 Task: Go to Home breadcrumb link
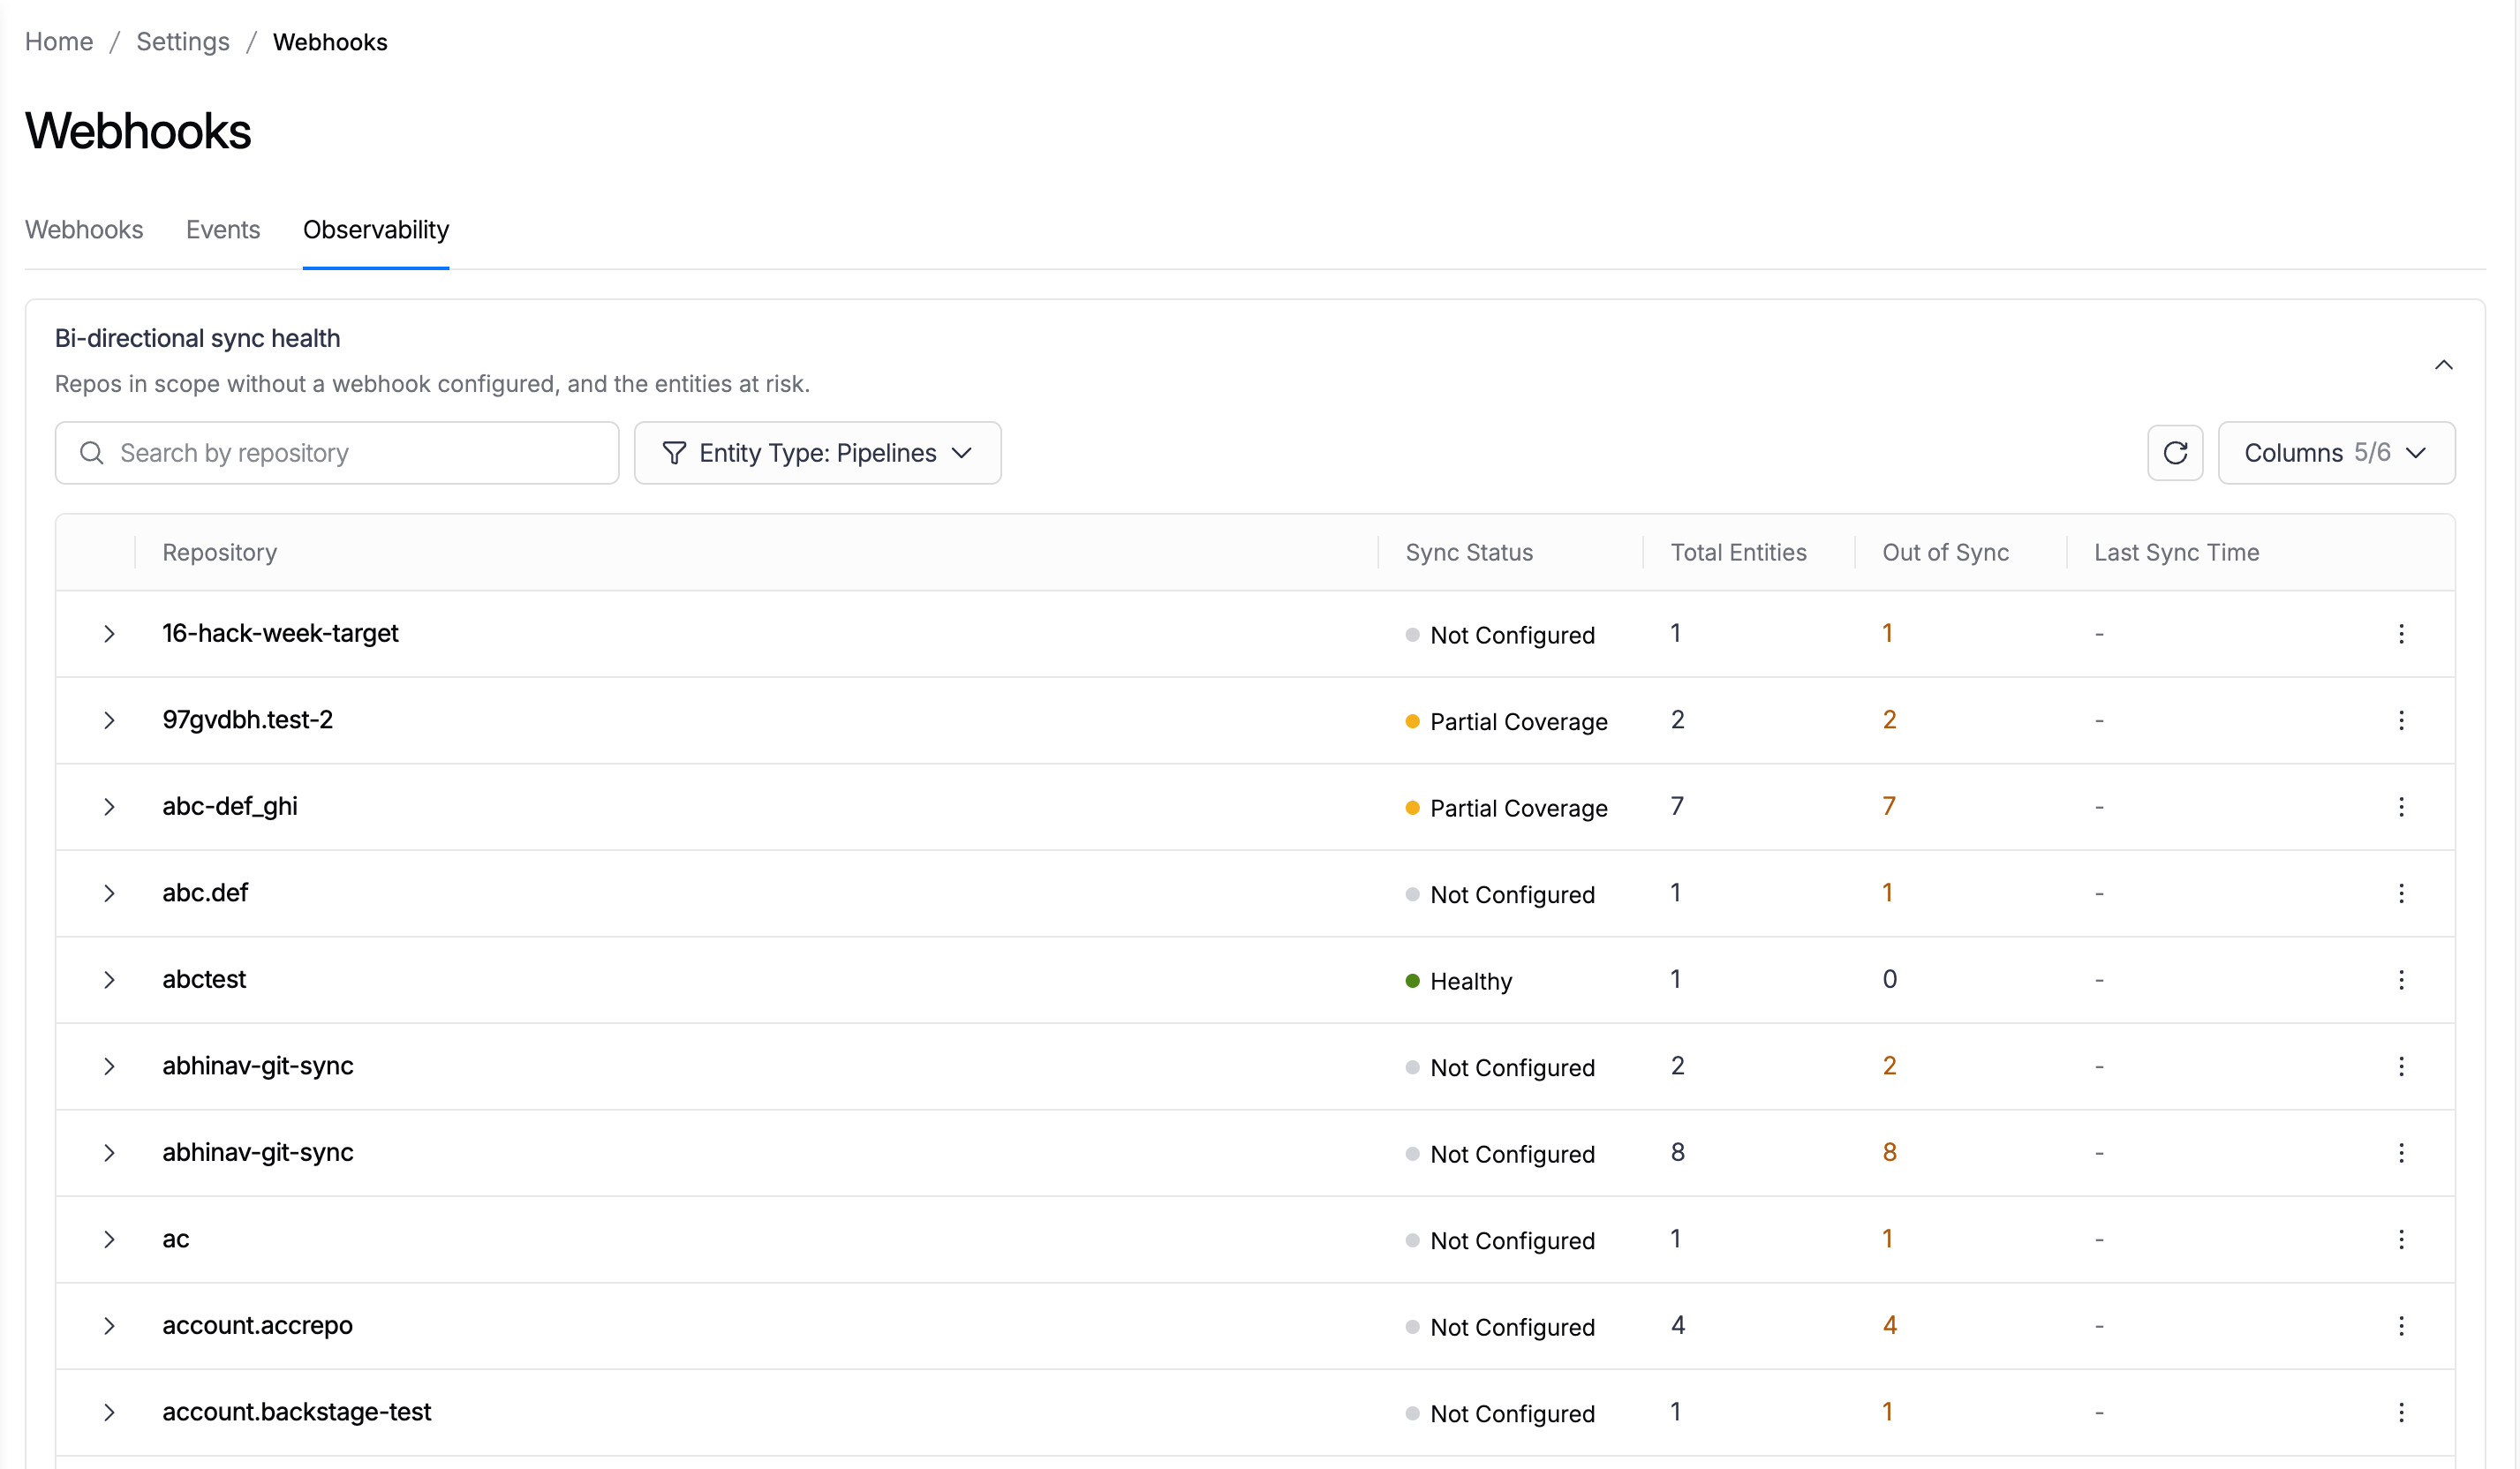59,42
